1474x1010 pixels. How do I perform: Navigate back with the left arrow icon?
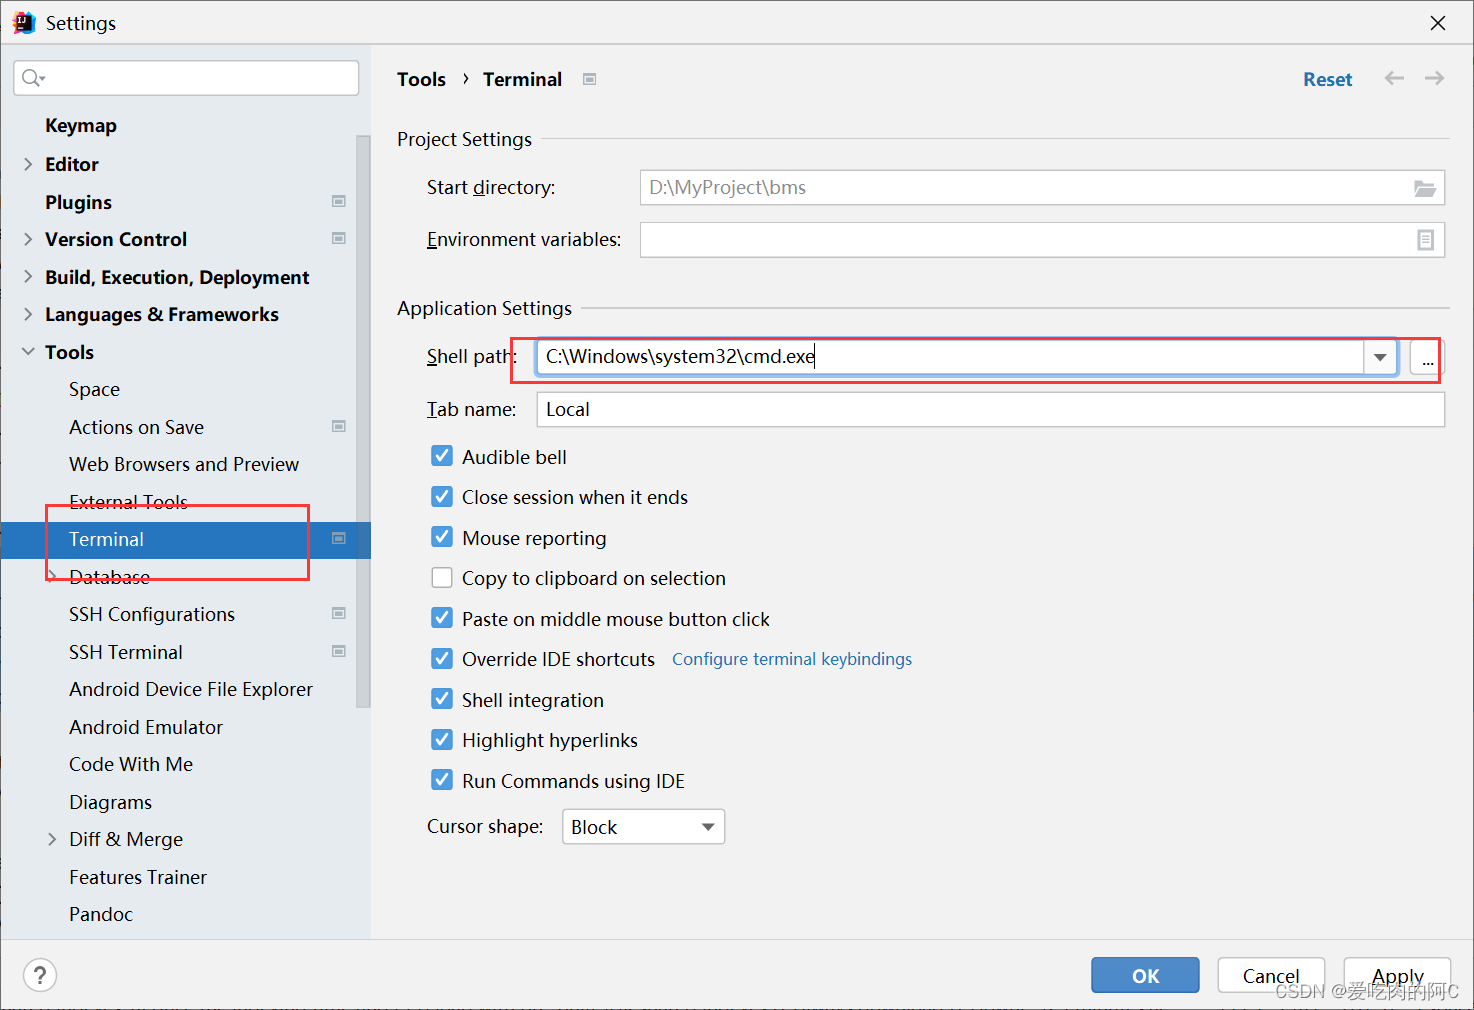[x=1394, y=78]
